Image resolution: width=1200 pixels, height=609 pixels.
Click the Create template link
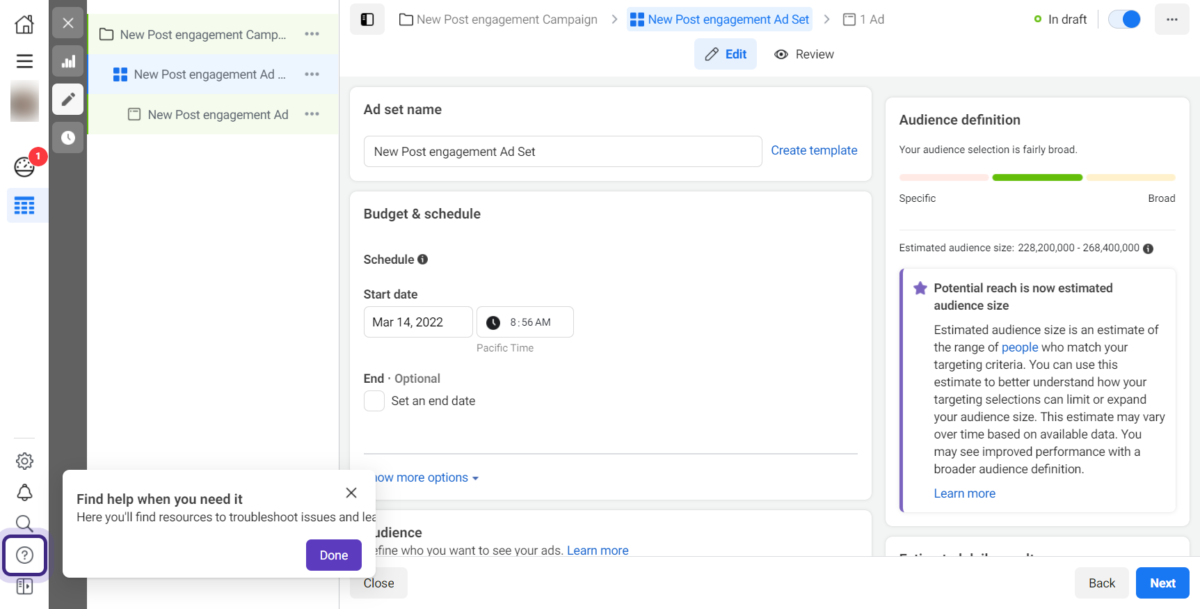(813, 151)
